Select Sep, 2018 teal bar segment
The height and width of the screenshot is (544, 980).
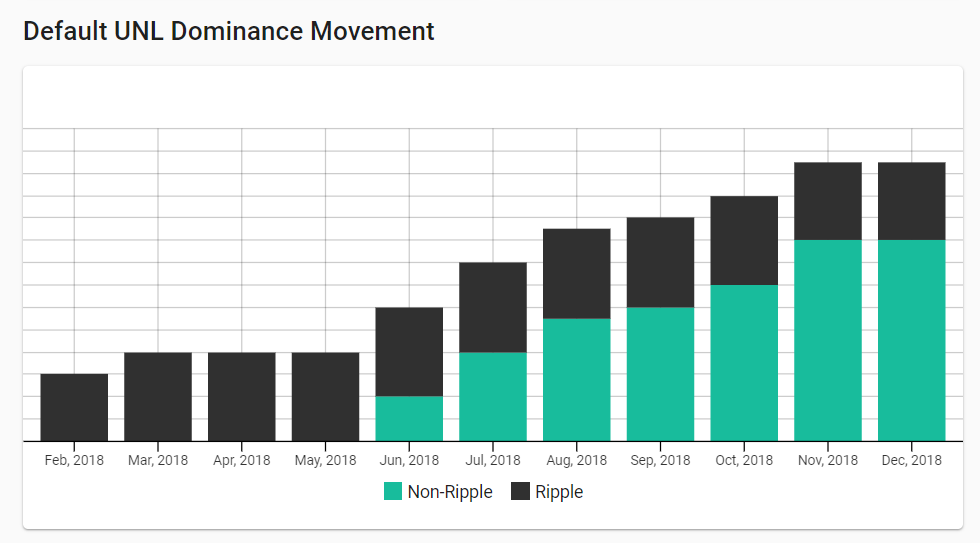click(x=661, y=374)
